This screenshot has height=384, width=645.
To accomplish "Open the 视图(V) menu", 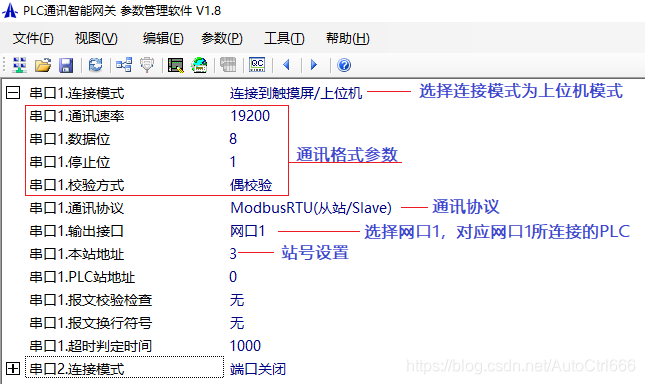I will (96, 38).
